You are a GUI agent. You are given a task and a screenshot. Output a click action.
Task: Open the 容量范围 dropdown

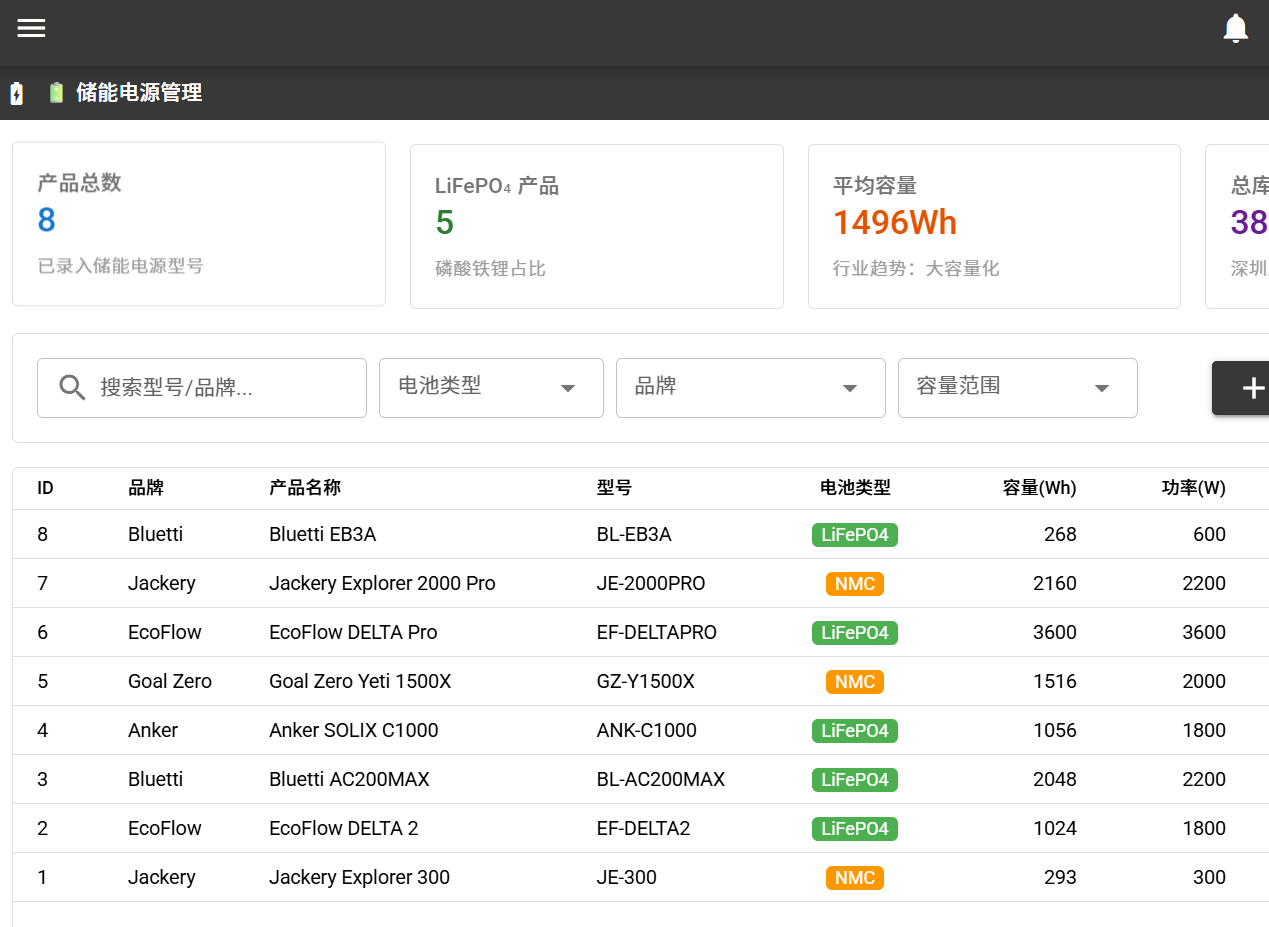[1018, 388]
